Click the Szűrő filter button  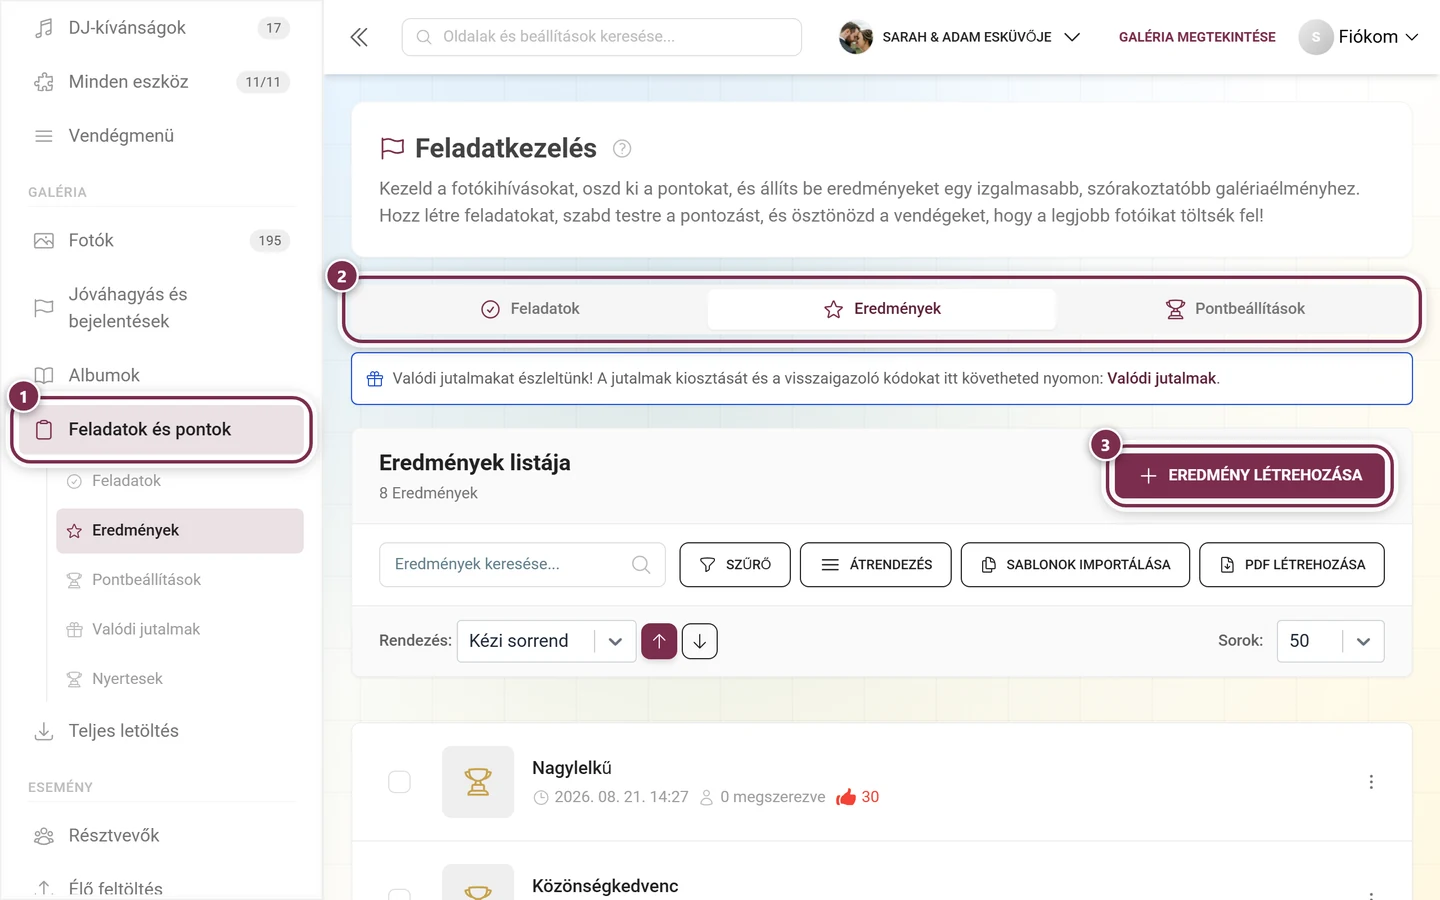(735, 565)
